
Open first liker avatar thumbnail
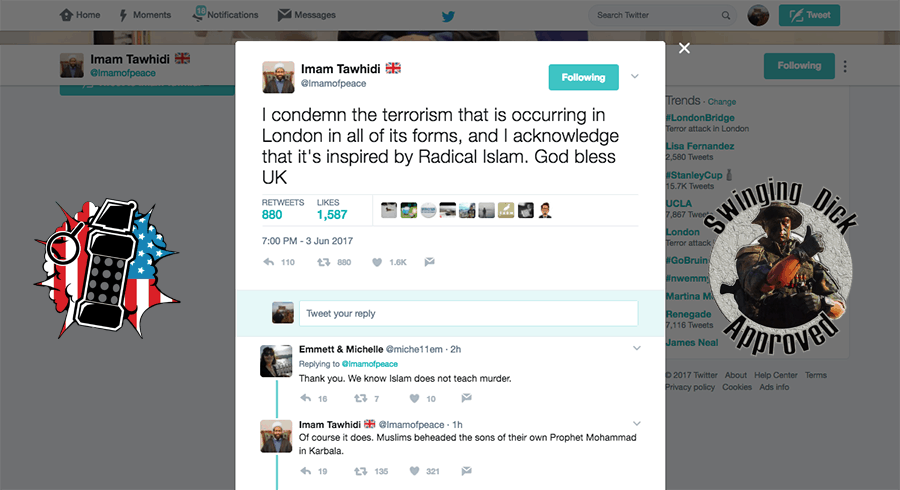(389, 211)
